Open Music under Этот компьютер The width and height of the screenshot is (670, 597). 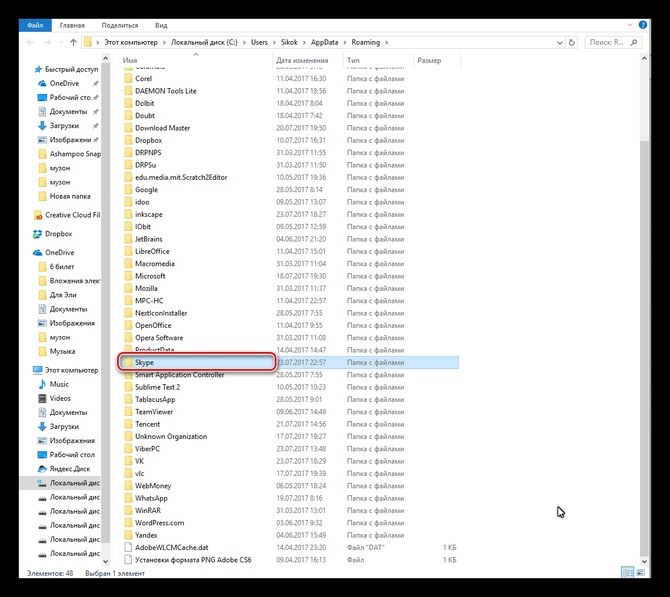(x=53, y=384)
